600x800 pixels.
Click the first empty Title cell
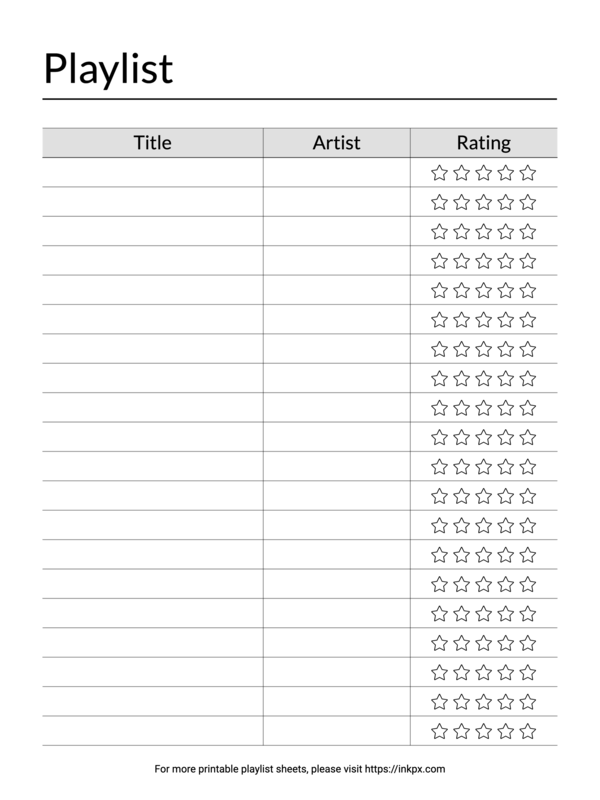pos(152,172)
